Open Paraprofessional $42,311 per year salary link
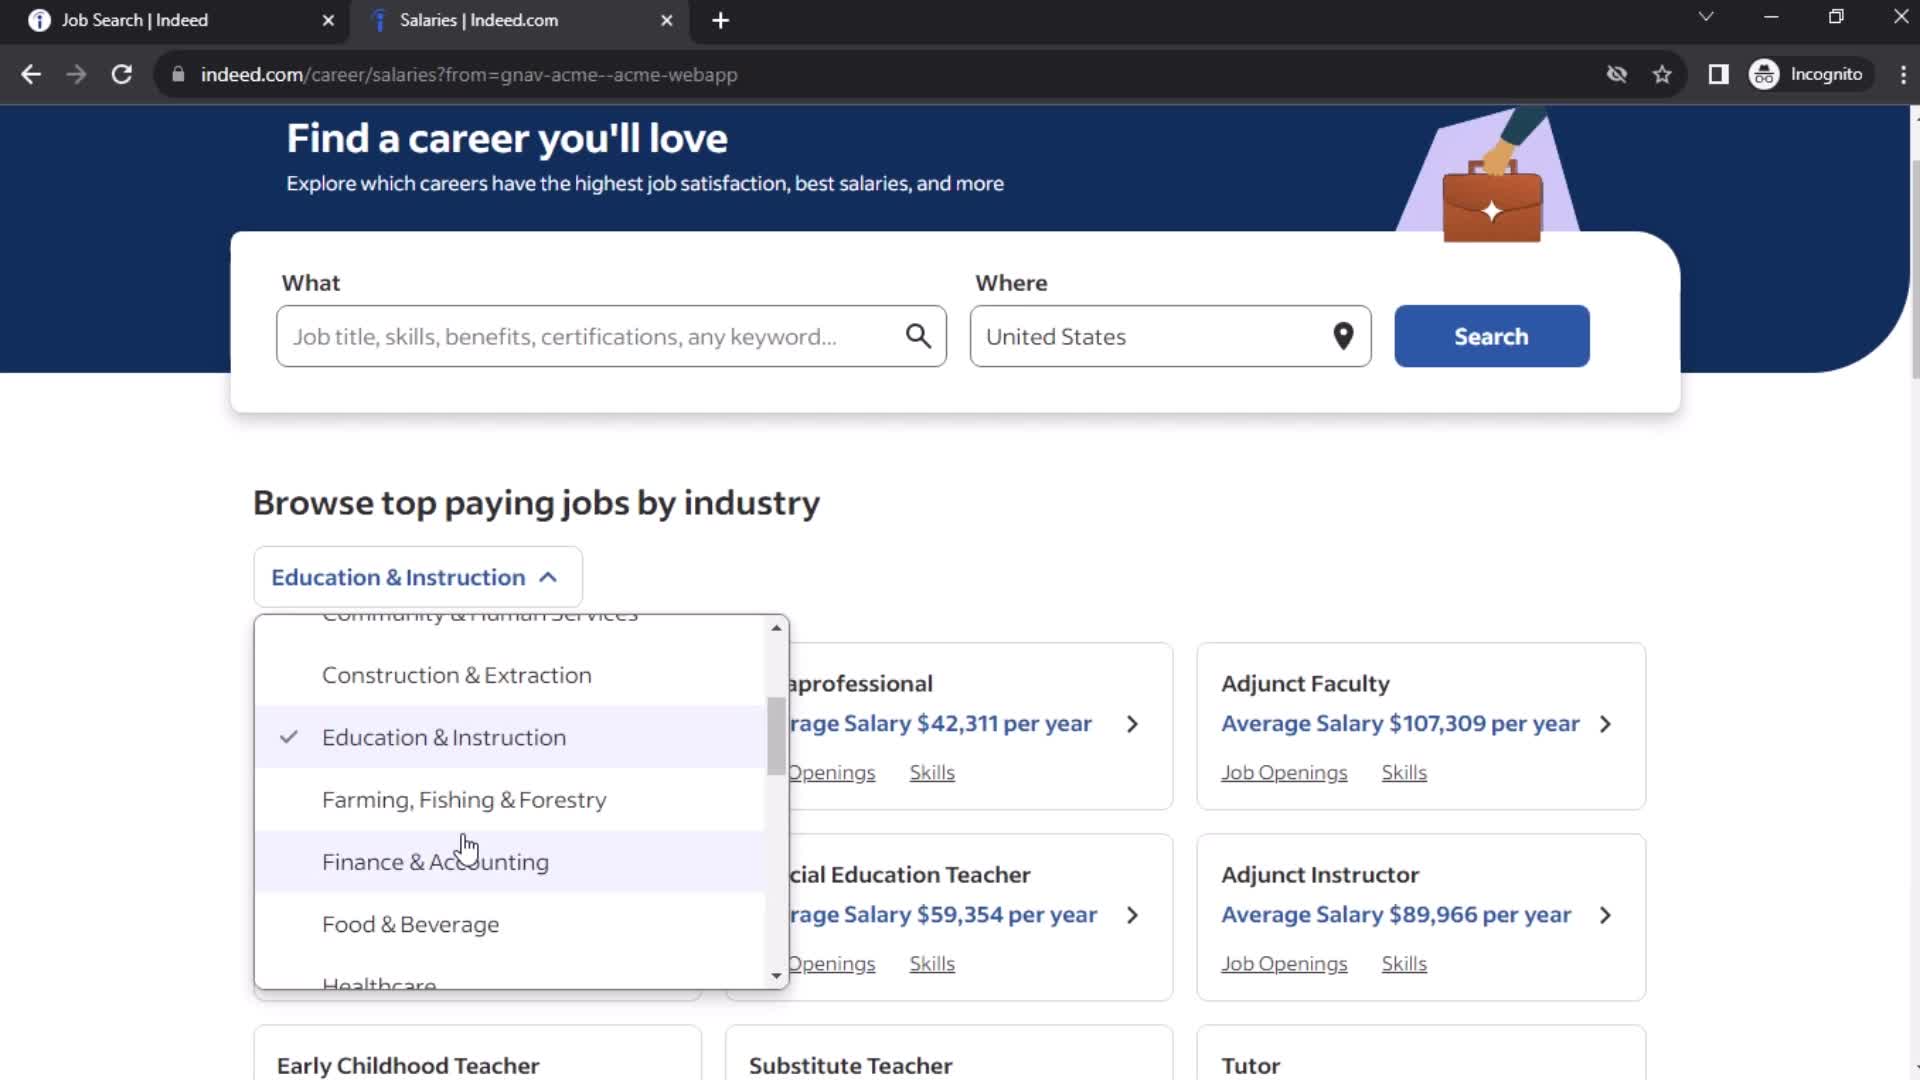Viewport: 1920px width, 1080px height. point(940,724)
